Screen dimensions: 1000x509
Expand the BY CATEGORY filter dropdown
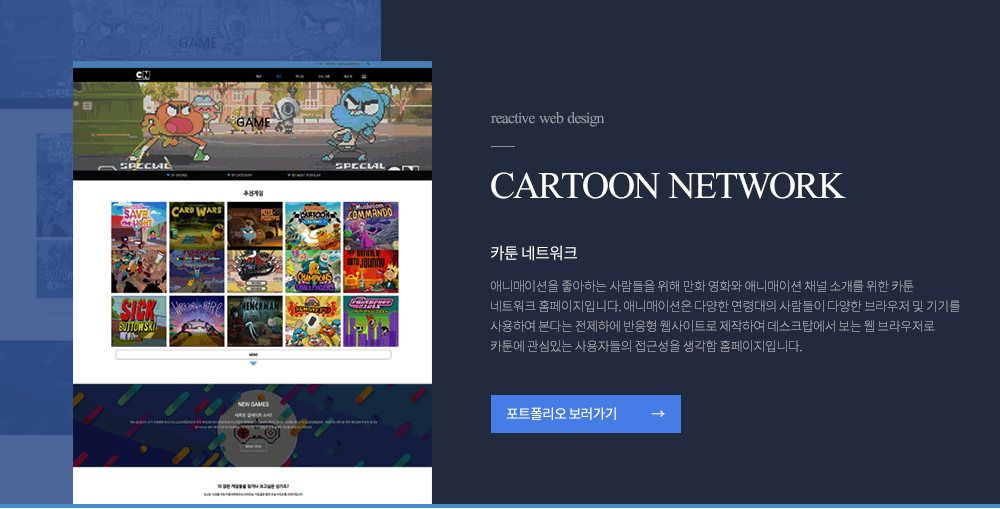(240, 175)
